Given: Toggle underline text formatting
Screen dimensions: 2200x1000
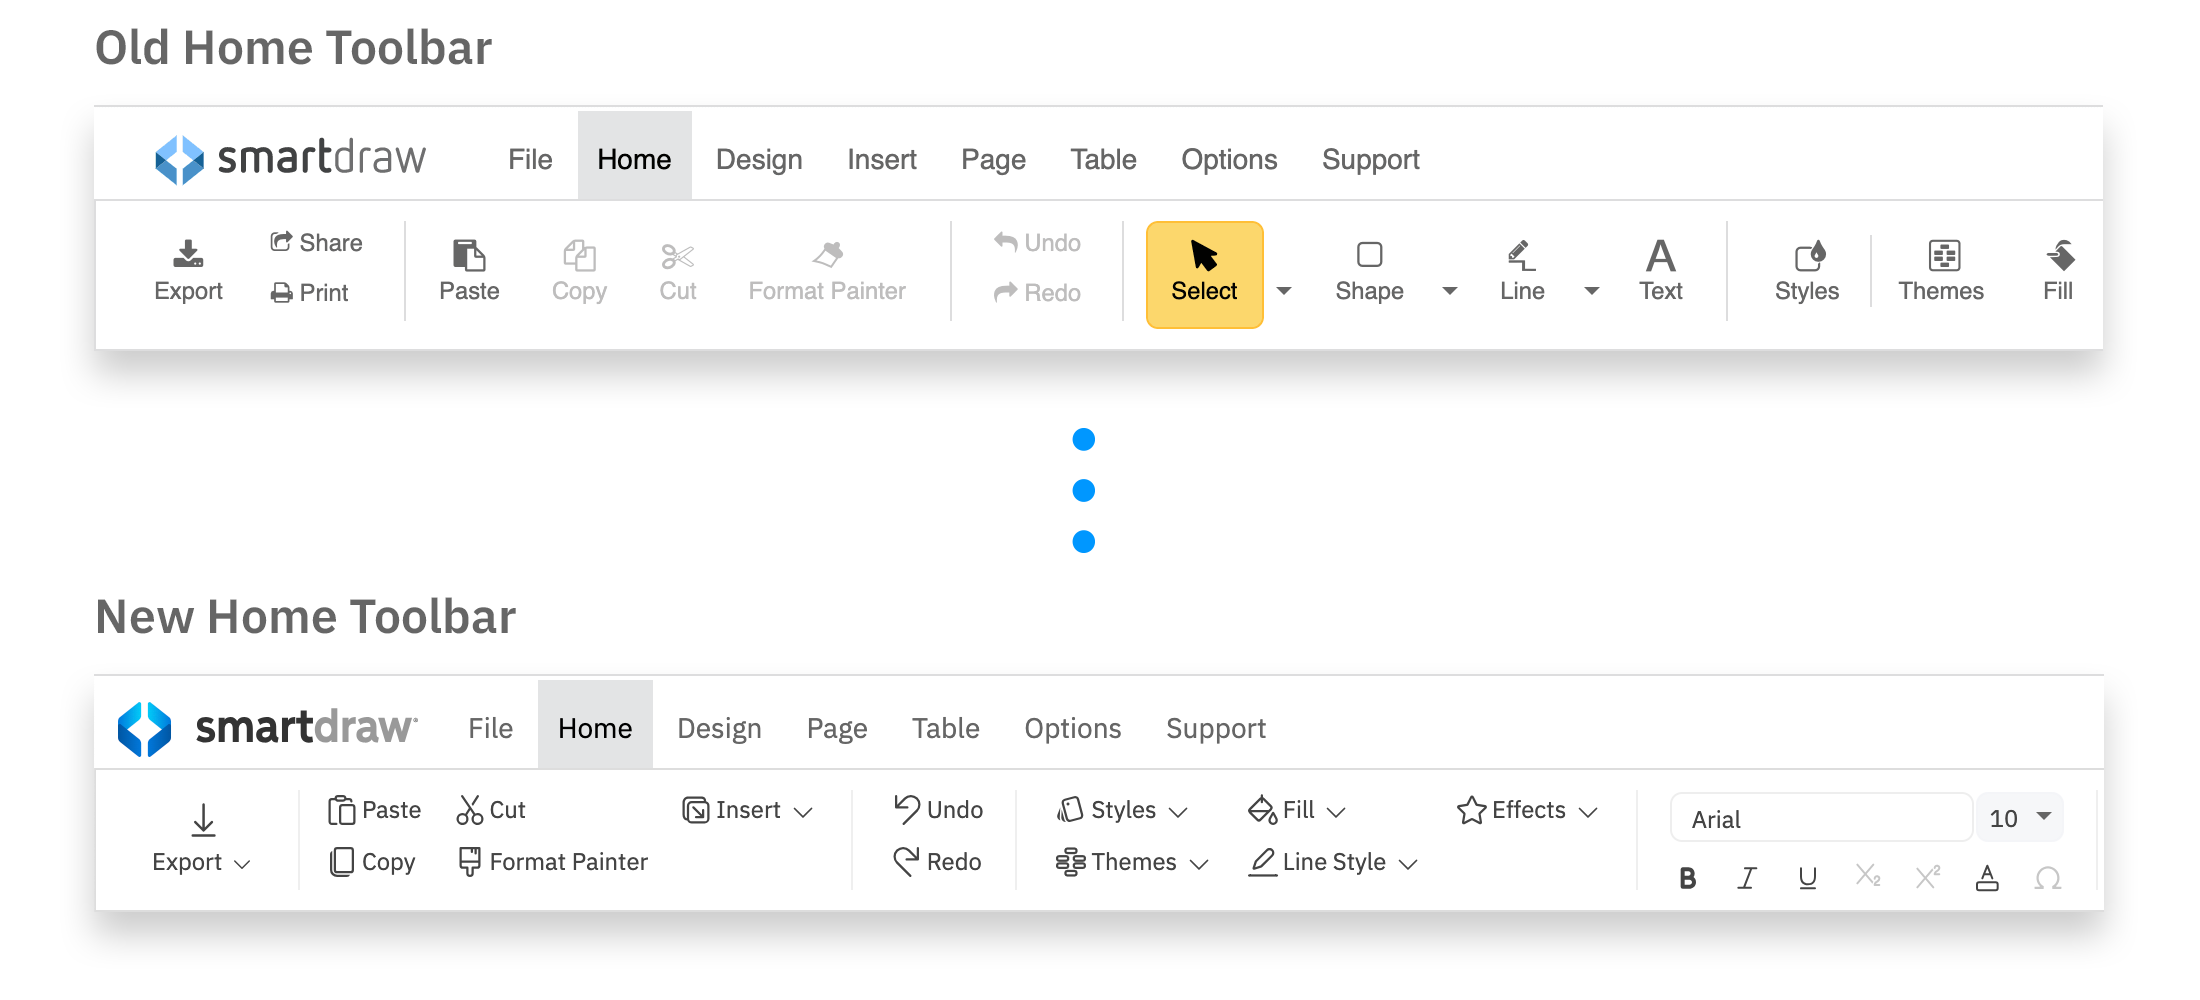Looking at the screenshot, I should (x=1807, y=877).
